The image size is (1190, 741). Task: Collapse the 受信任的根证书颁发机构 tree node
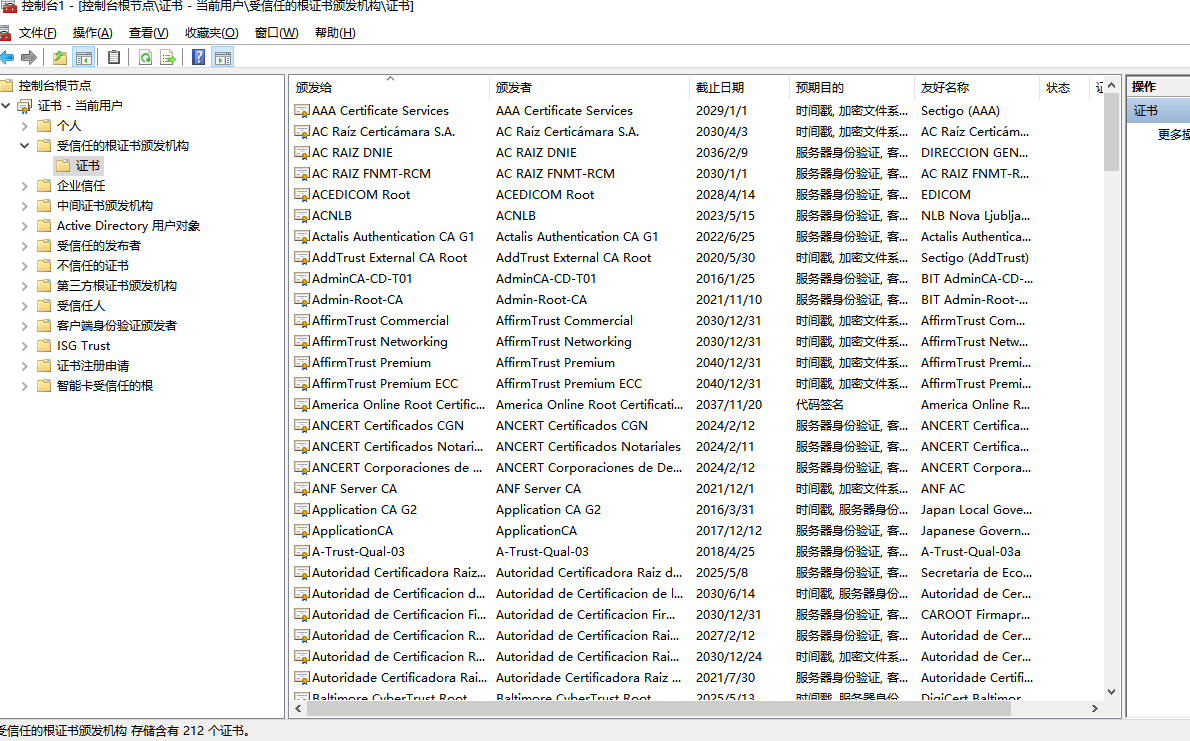click(x=25, y=146)
